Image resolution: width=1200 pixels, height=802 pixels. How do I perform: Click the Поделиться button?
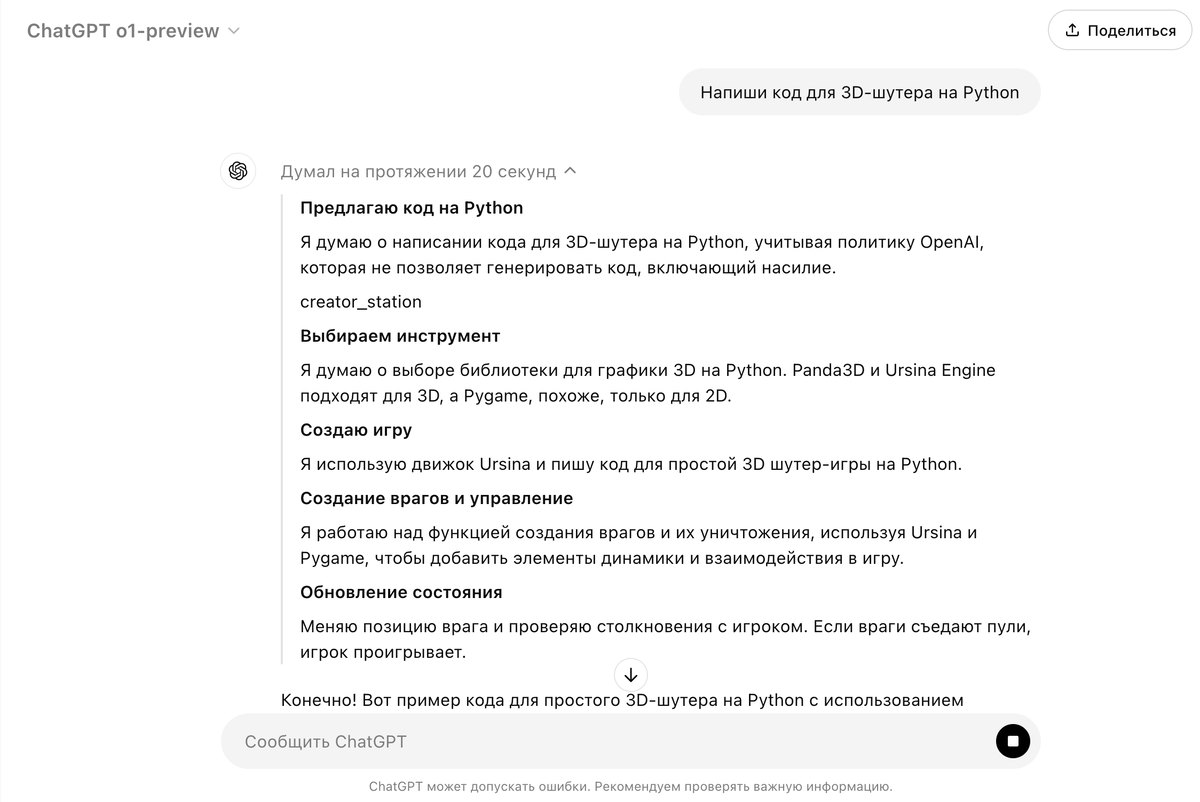1119,30
